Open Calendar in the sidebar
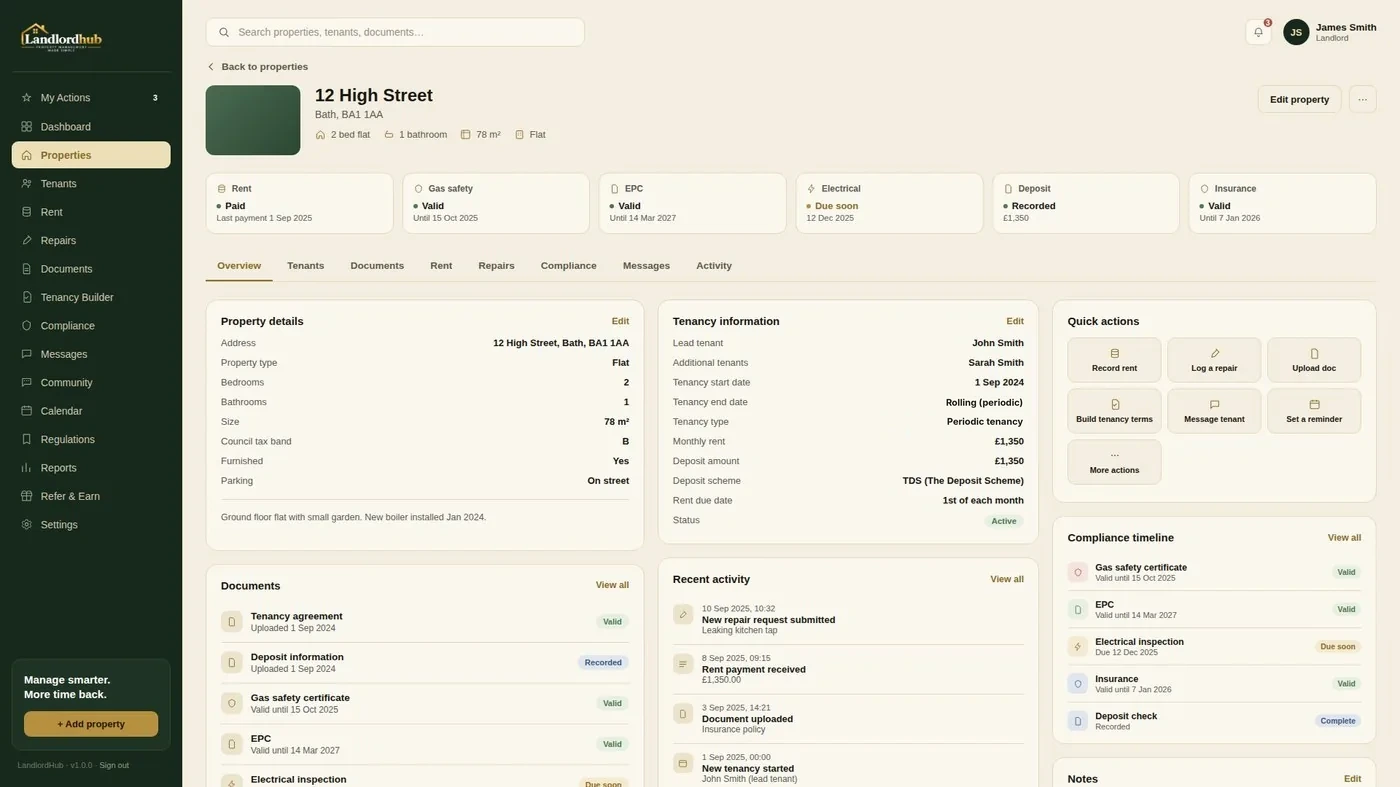 91,411
